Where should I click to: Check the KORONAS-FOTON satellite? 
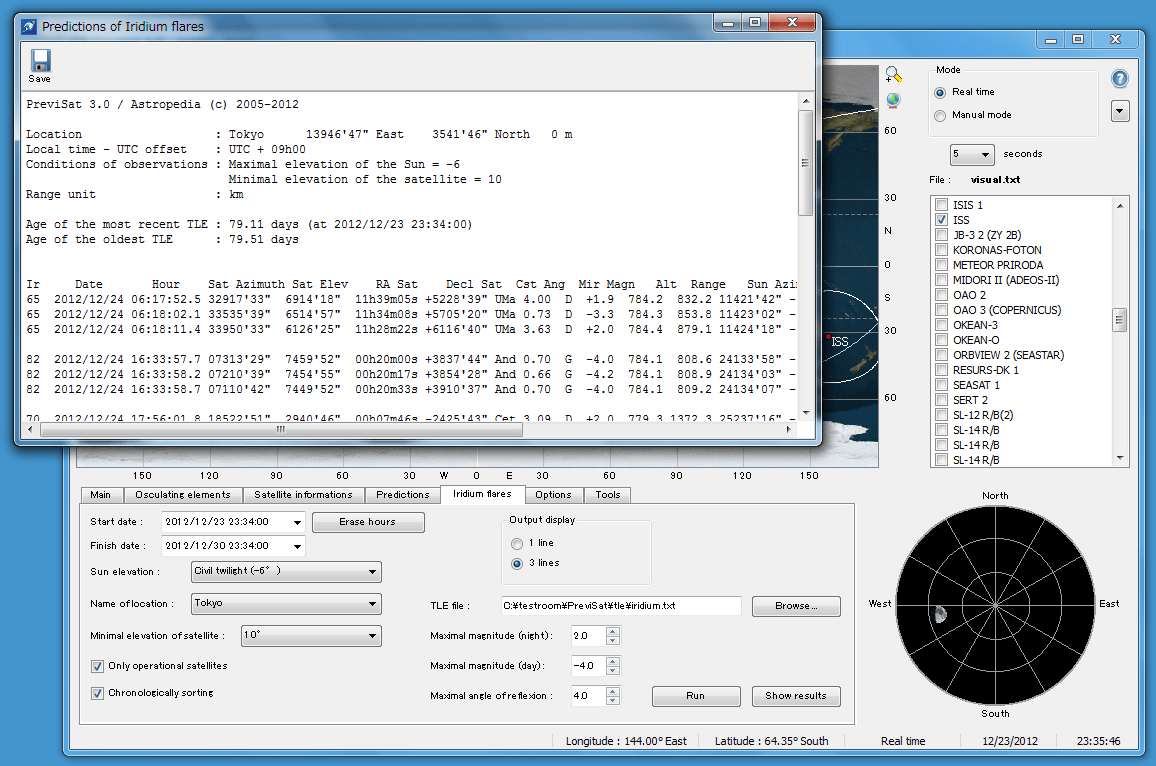pyautogui.click(x=941, y=250)
